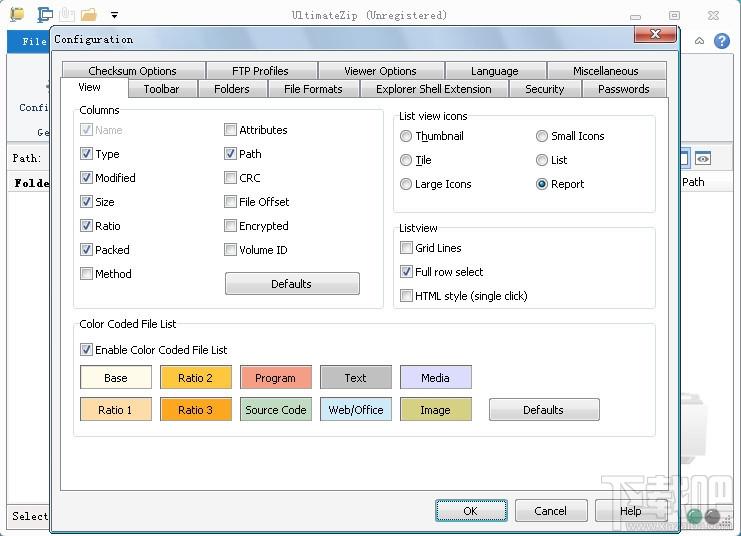This screenshot has width=741, height=536.
Task: Click Defaults button in Color Coded File List
Action: point(544,410)
